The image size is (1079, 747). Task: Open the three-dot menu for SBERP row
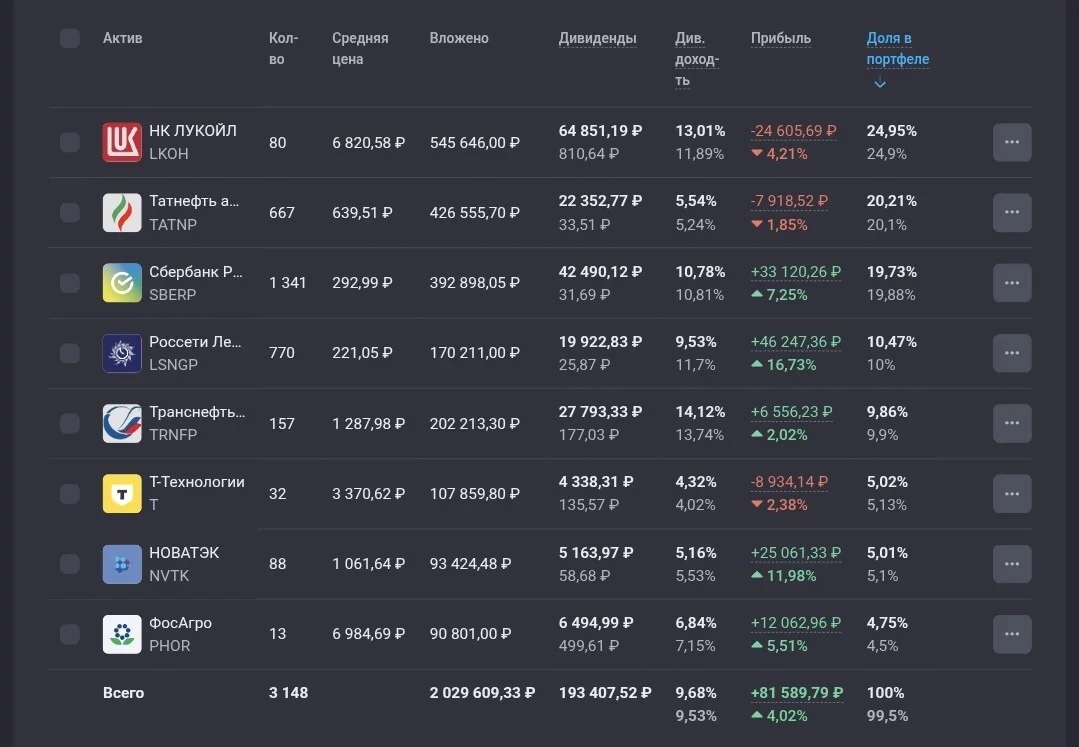pyautogui.click(x=1012, y=283)
